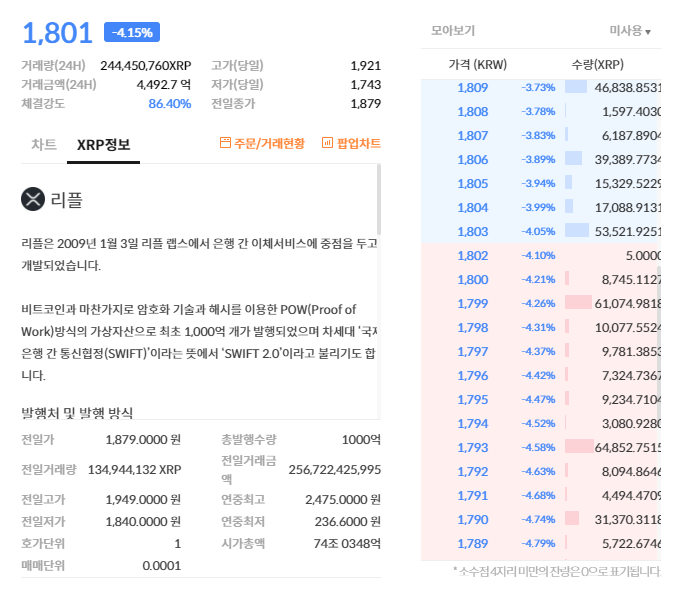
Task: Click quantity 53,521.9251 at price 1,803
Action: tap(627, 232)
